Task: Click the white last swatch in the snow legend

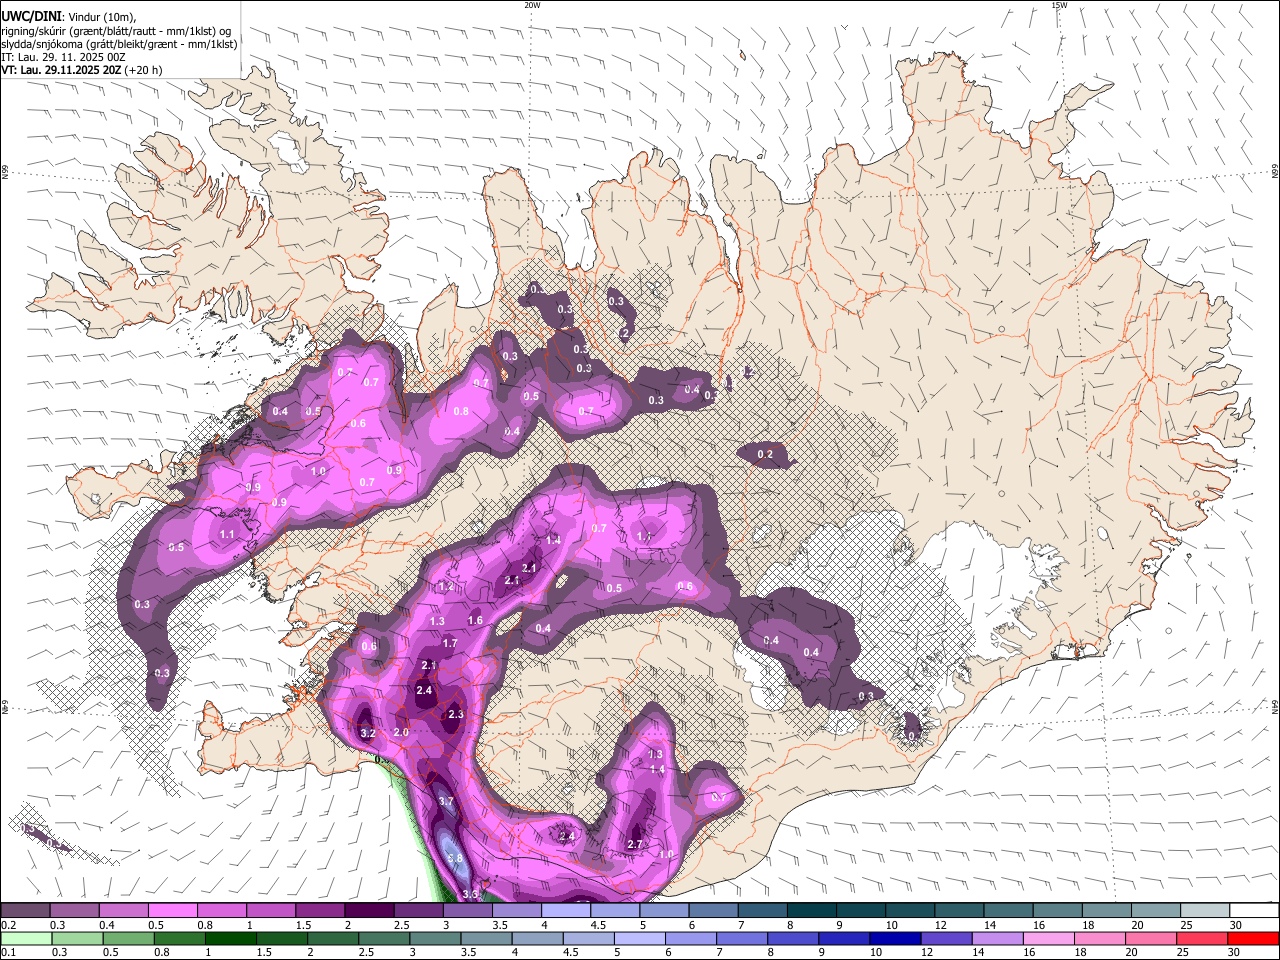Action: 1254,910
